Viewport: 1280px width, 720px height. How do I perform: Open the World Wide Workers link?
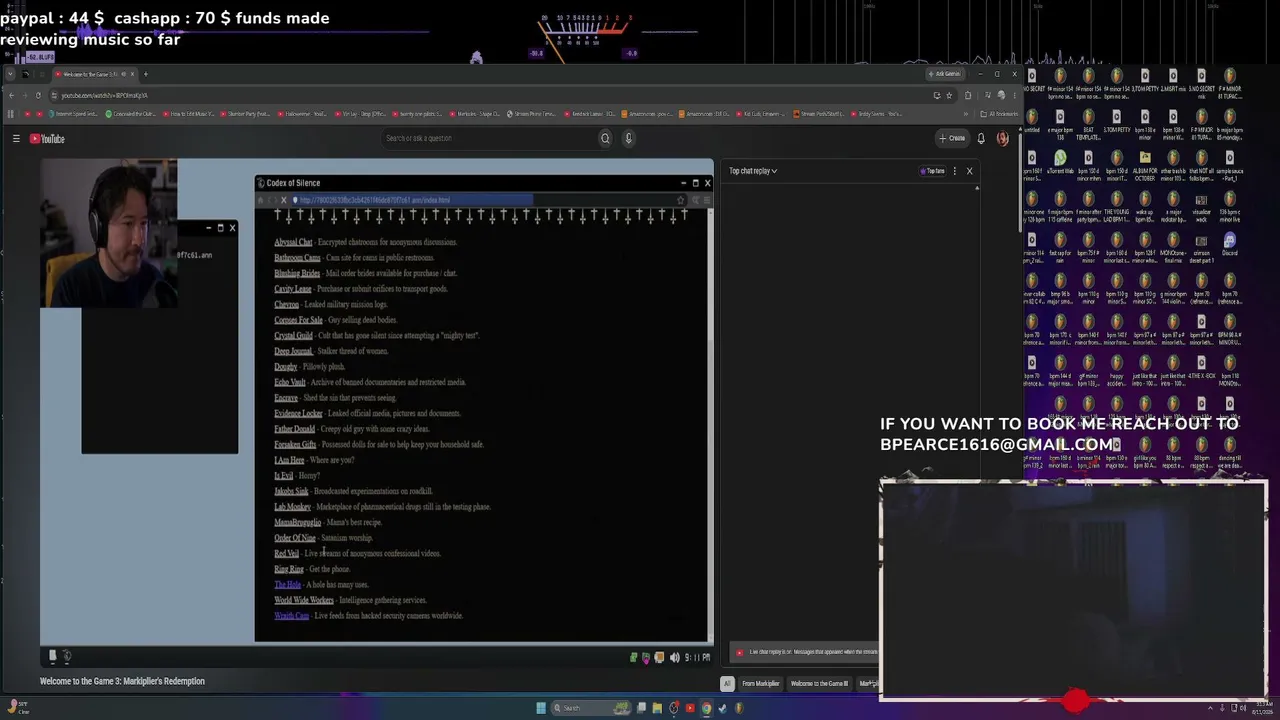304,600
